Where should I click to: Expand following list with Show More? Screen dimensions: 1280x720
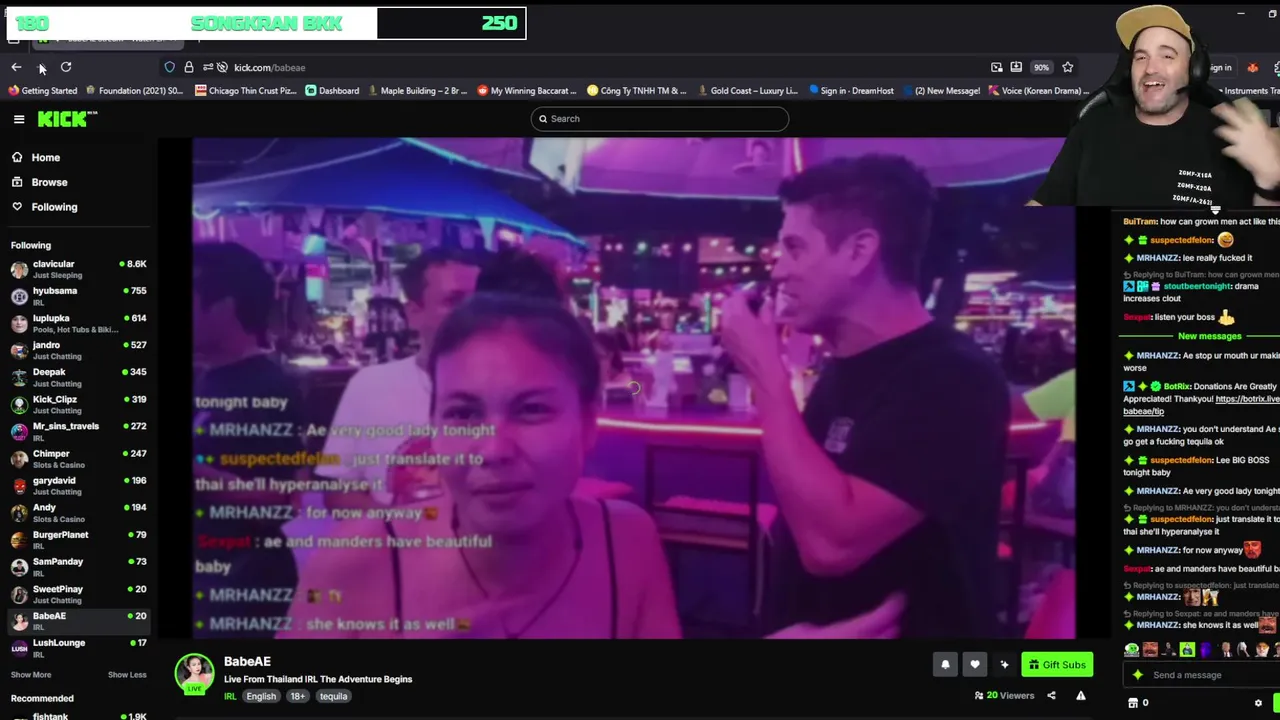(x=31, y=675)
